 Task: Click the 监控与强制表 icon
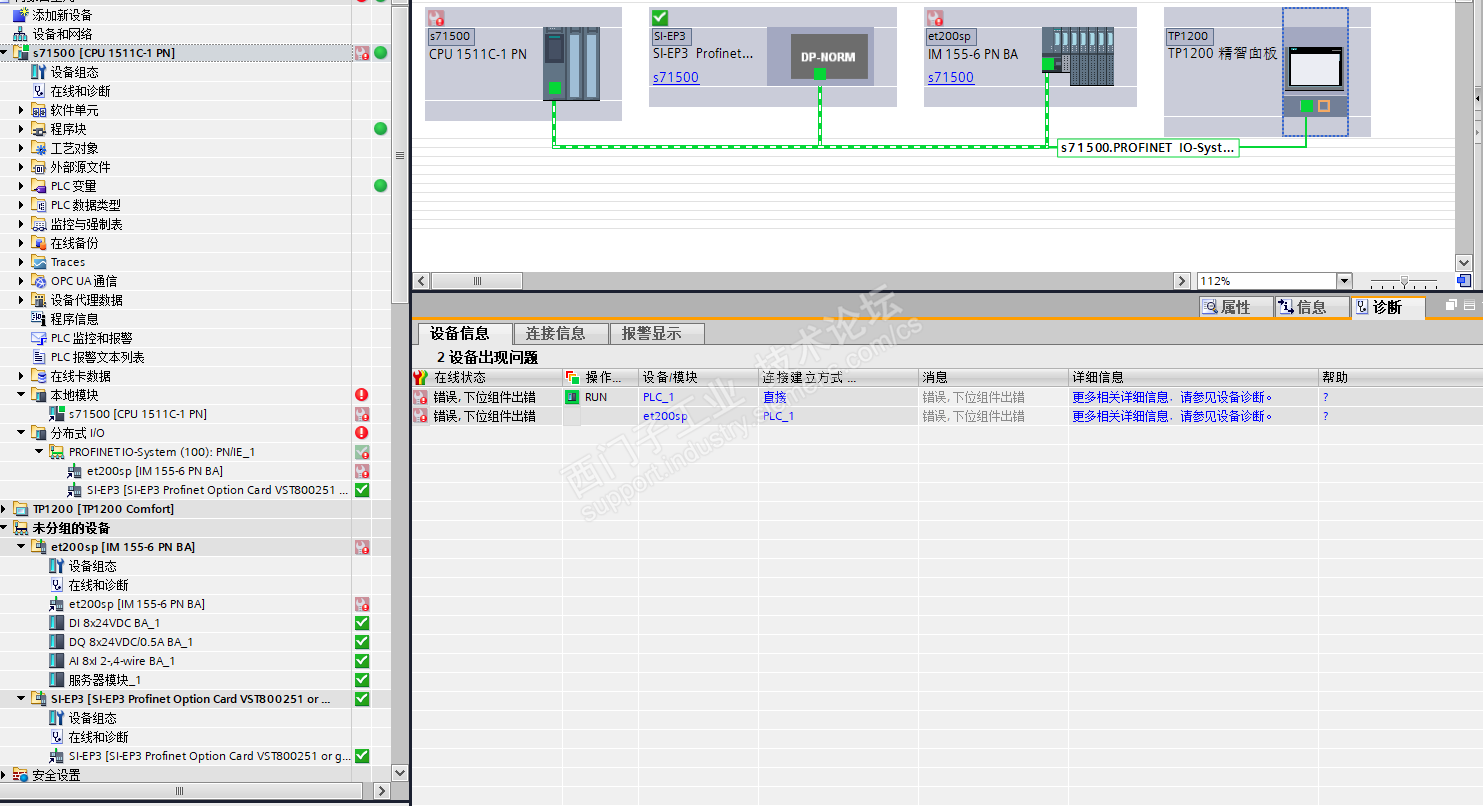click(x=40, y=224)
